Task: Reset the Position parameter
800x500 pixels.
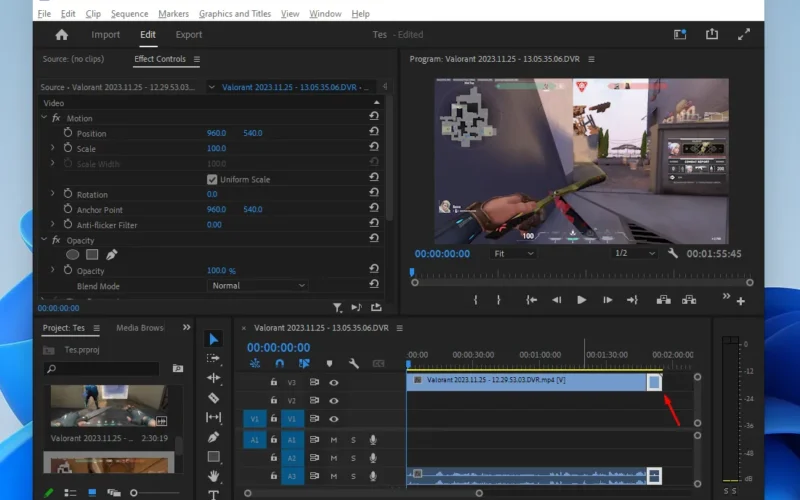Action: [x=374, y=132]
